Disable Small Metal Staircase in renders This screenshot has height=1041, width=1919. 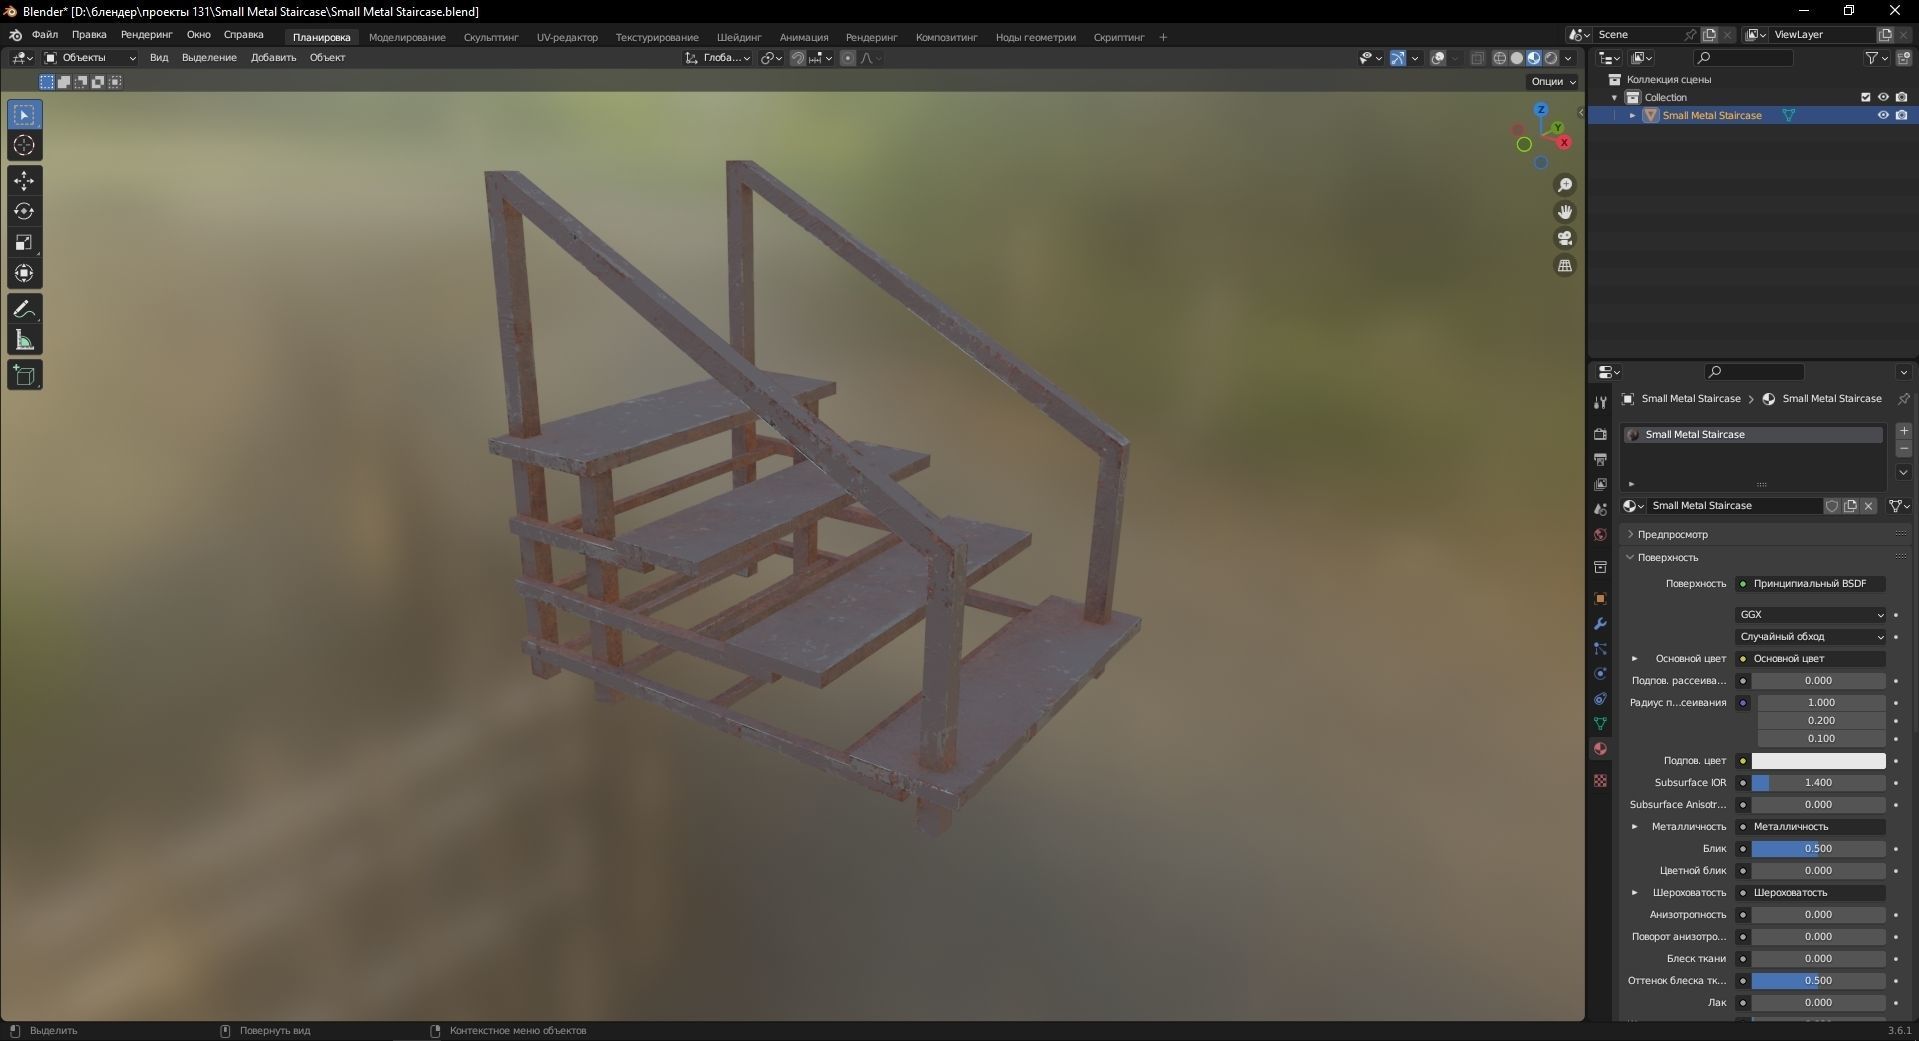tap(1901, 115)
